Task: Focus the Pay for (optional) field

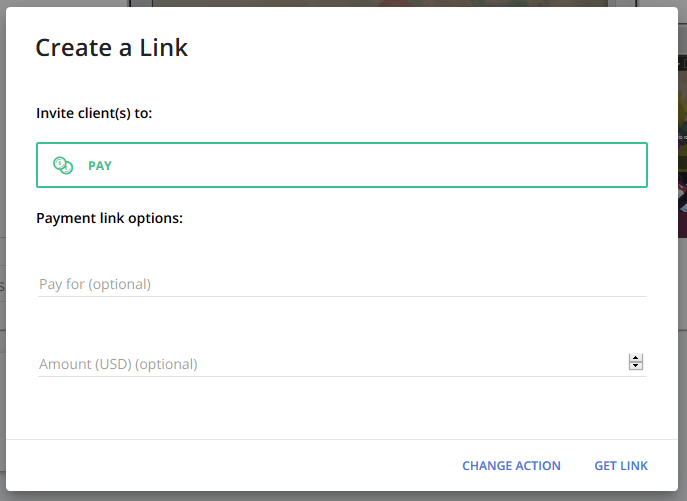Action: coord(342,284)
